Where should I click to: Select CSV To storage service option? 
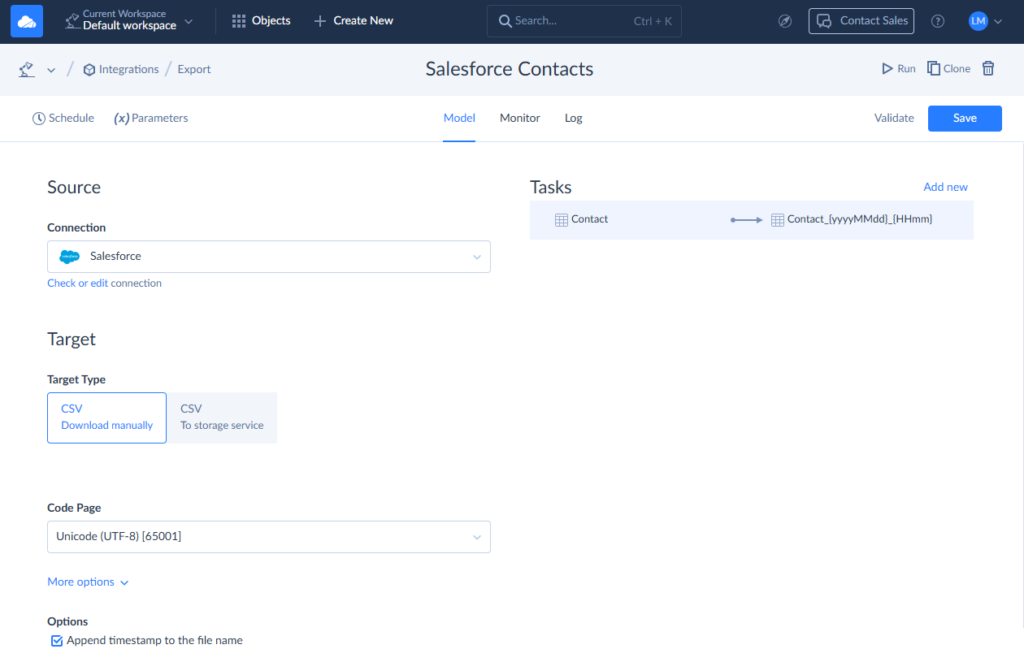click(222, 418)
